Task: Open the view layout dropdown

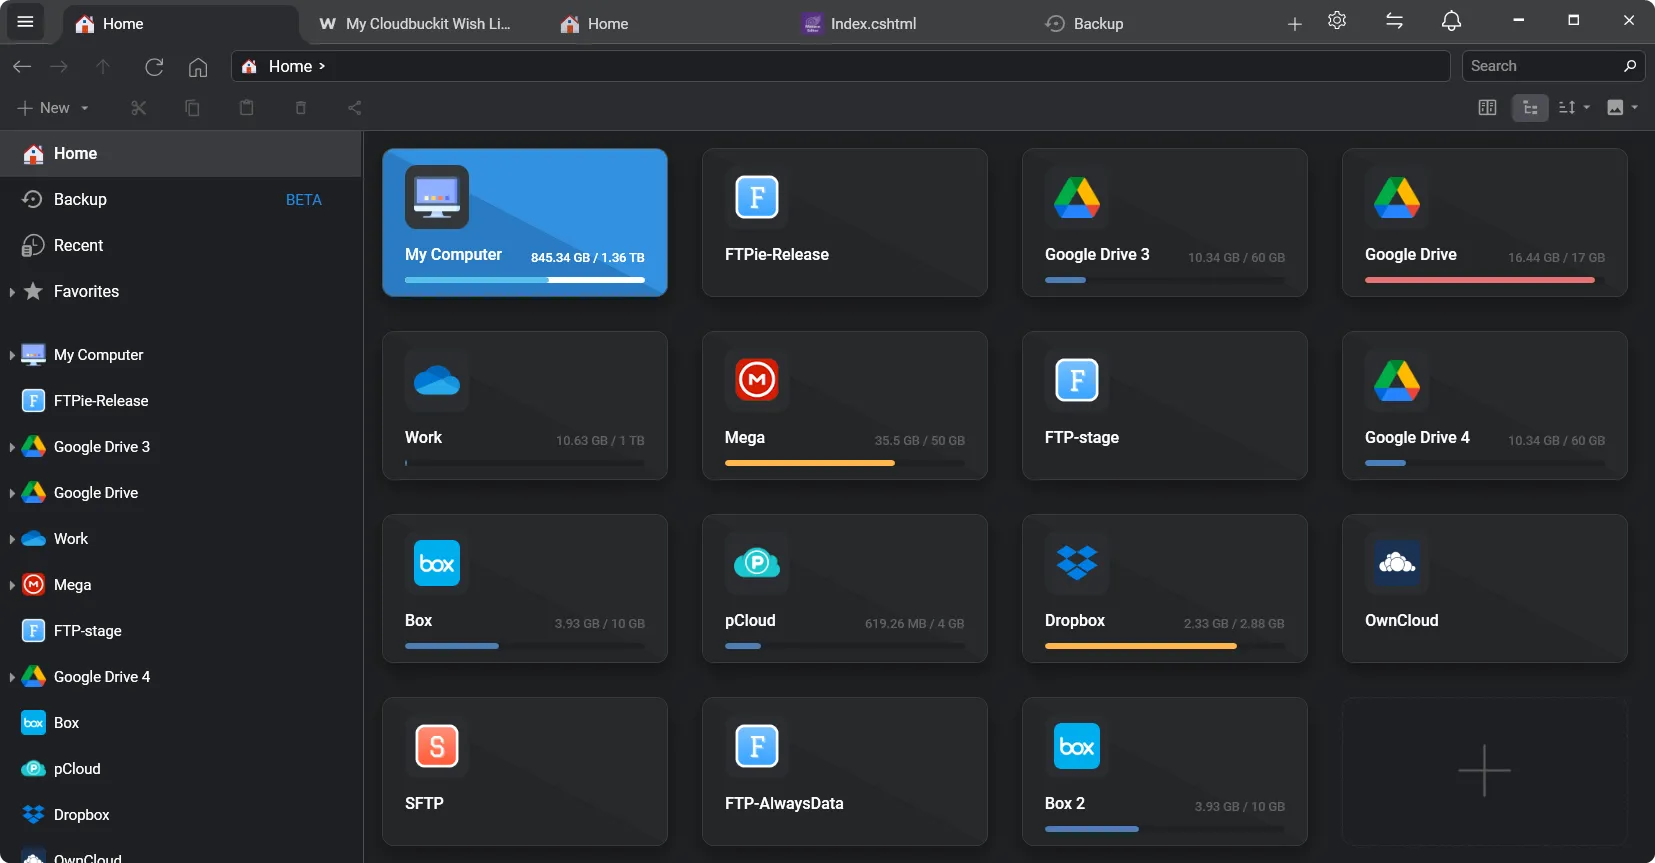Action: click(x=1622, y=108)
